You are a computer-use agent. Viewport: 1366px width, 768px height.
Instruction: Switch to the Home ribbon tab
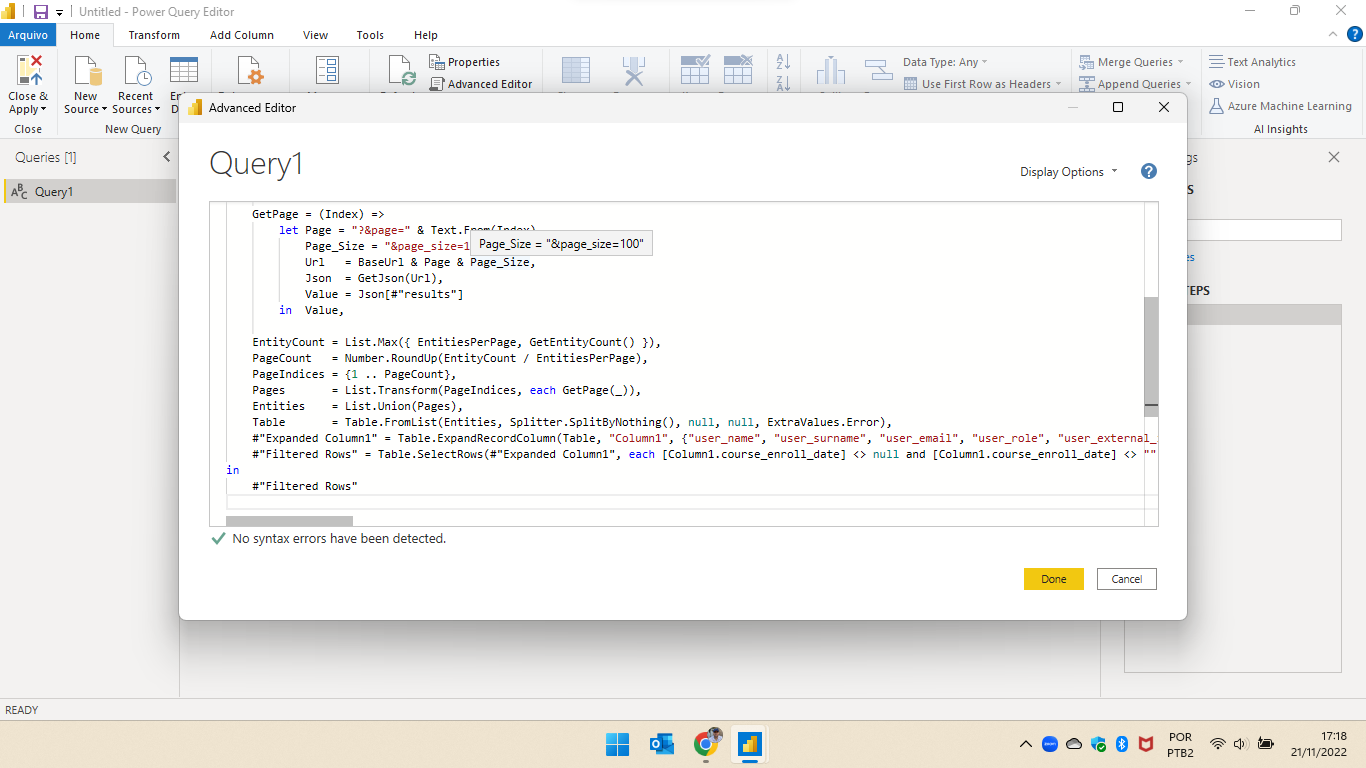click(85, 35)
